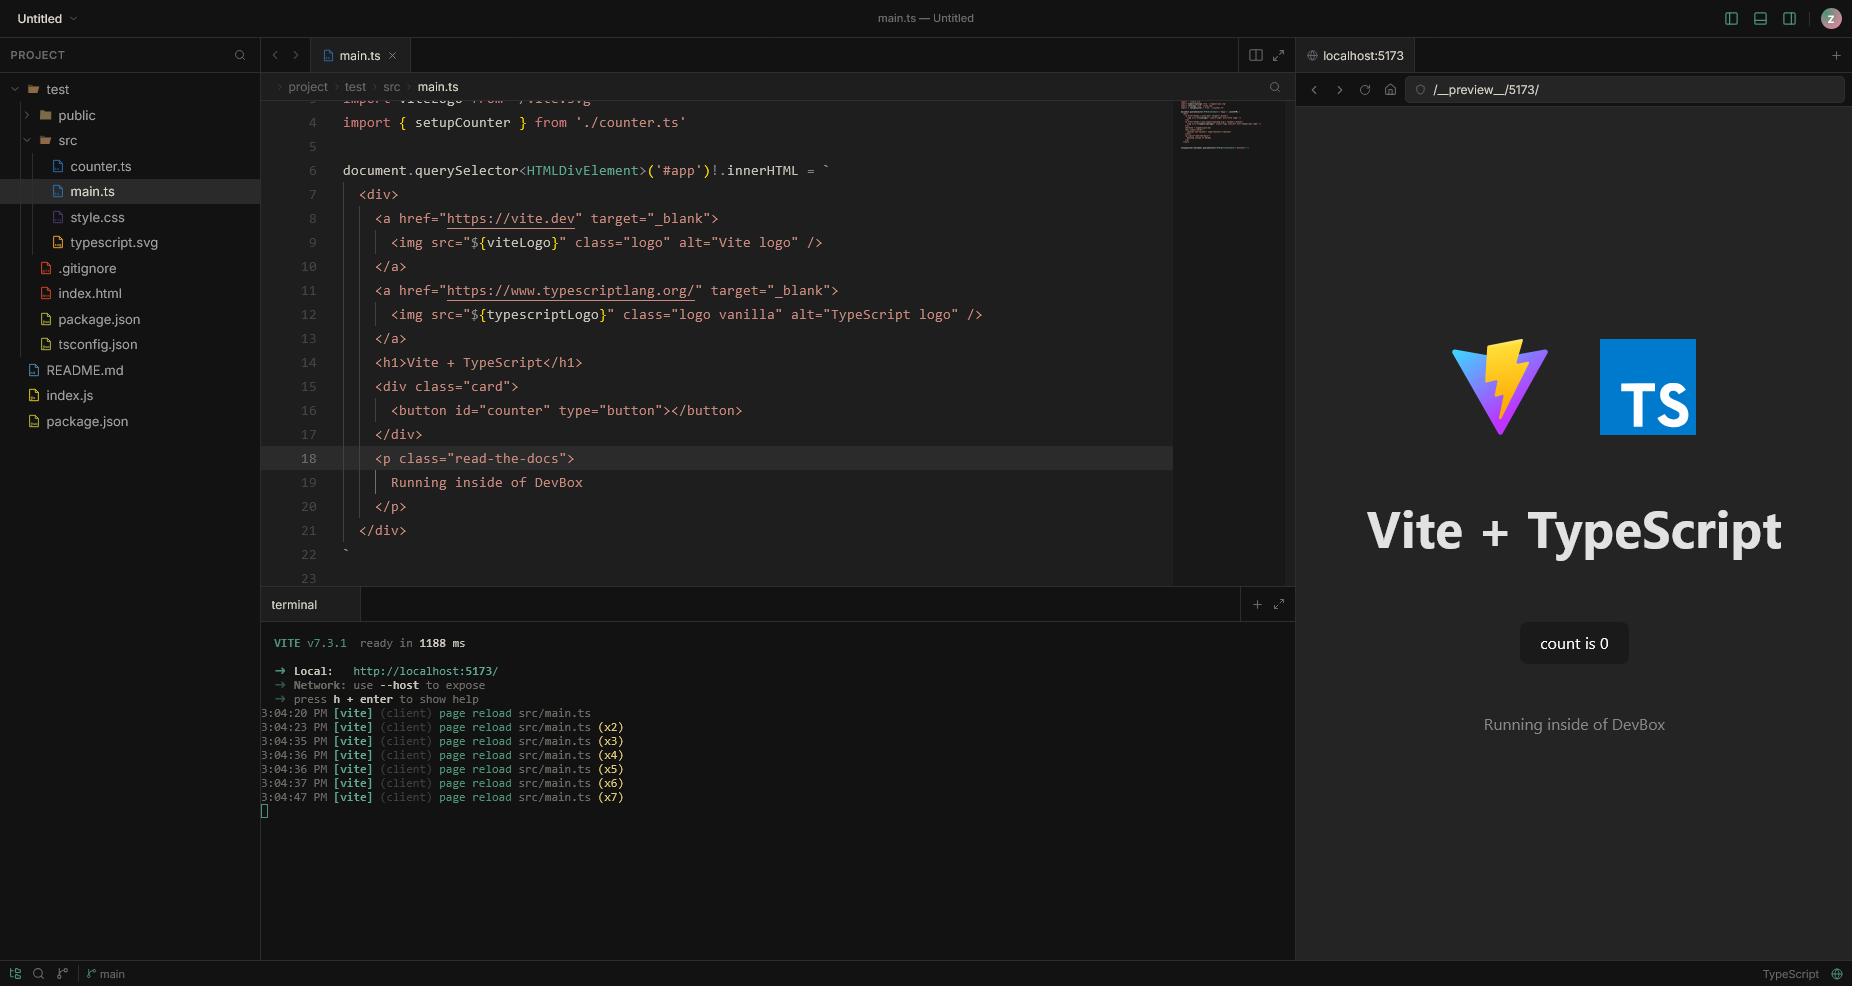The image size is (1852, 986).
Task: Toggle the left sidebar visibility control
Action: [1731, 18]
